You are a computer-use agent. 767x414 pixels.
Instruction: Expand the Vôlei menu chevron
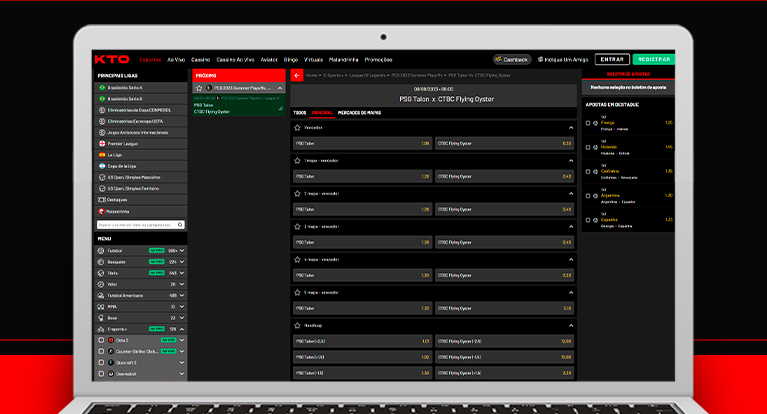[182, 284]
